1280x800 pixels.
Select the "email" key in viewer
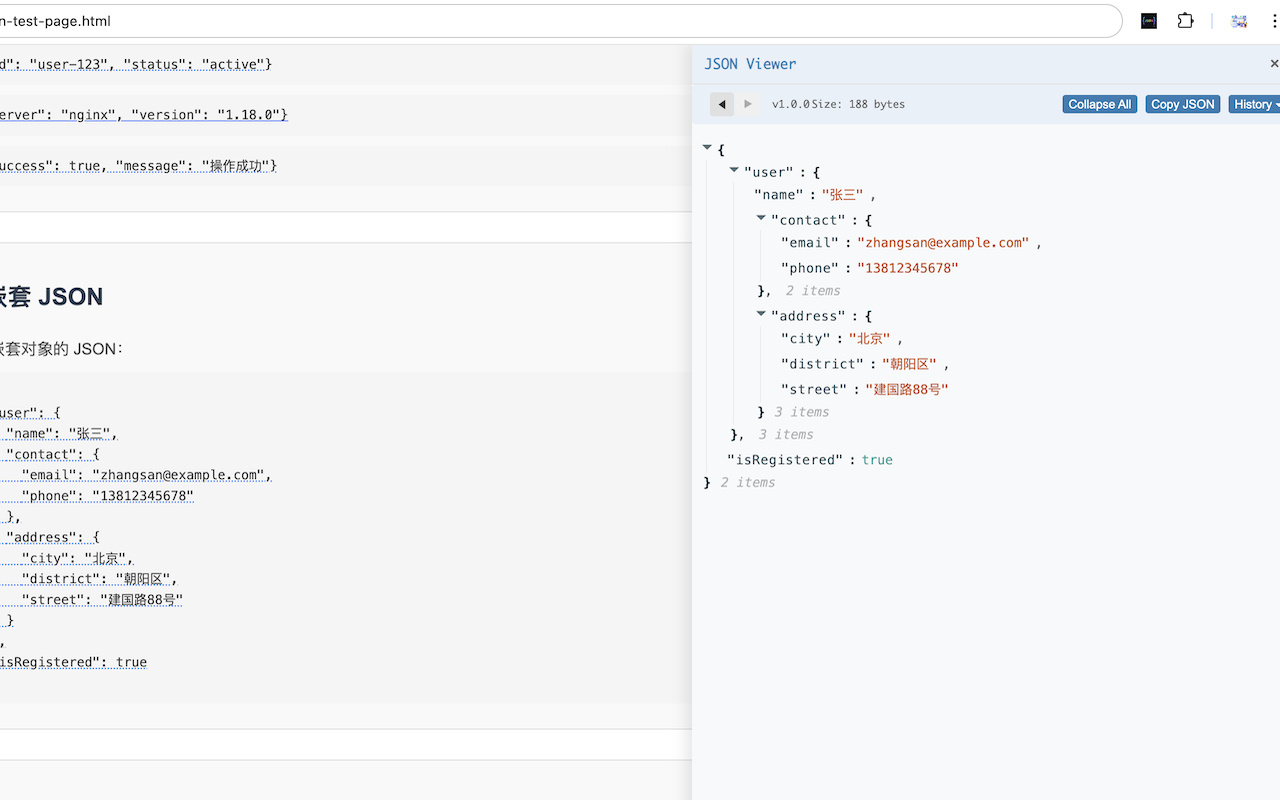pos(809,243)
